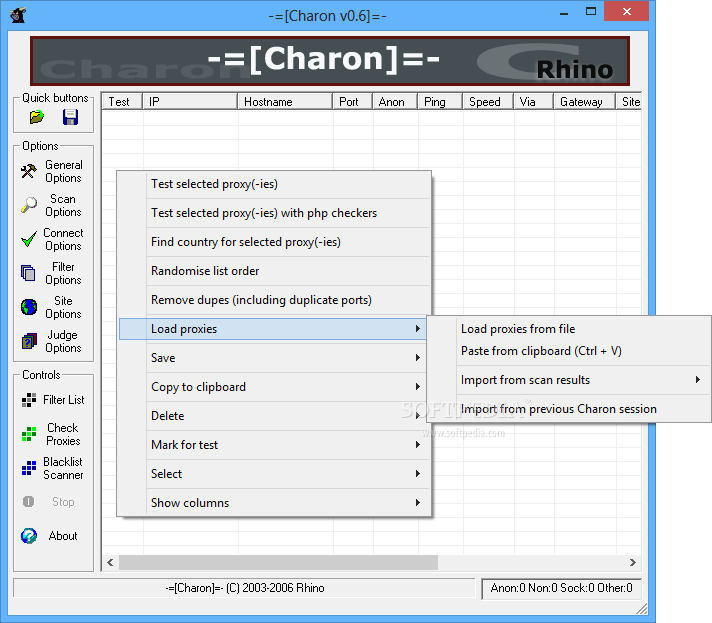Viewport: 712px width, 623px height.
Task: Click the Test column header
Action: tap(122, 102)
